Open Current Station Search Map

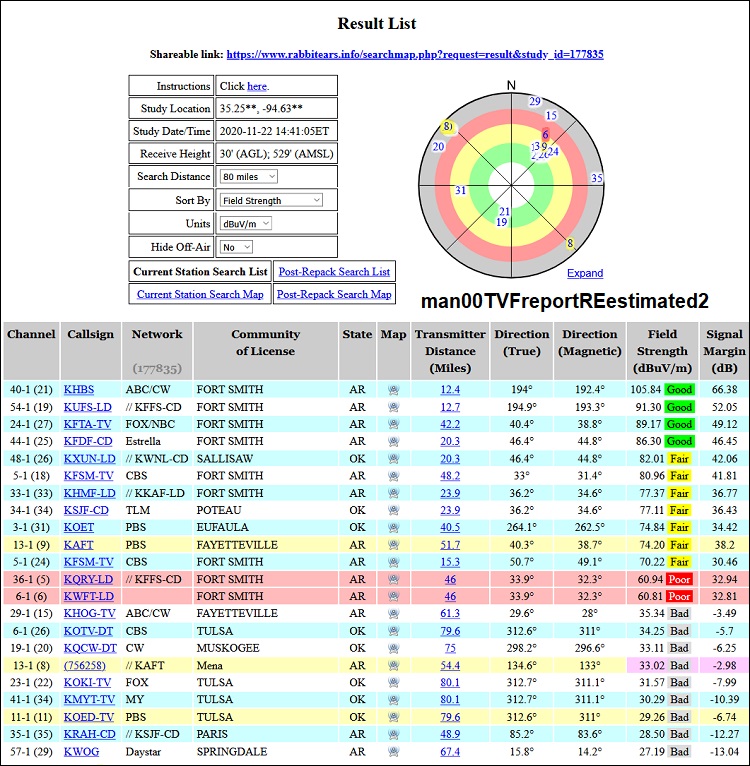pos(200,294)
